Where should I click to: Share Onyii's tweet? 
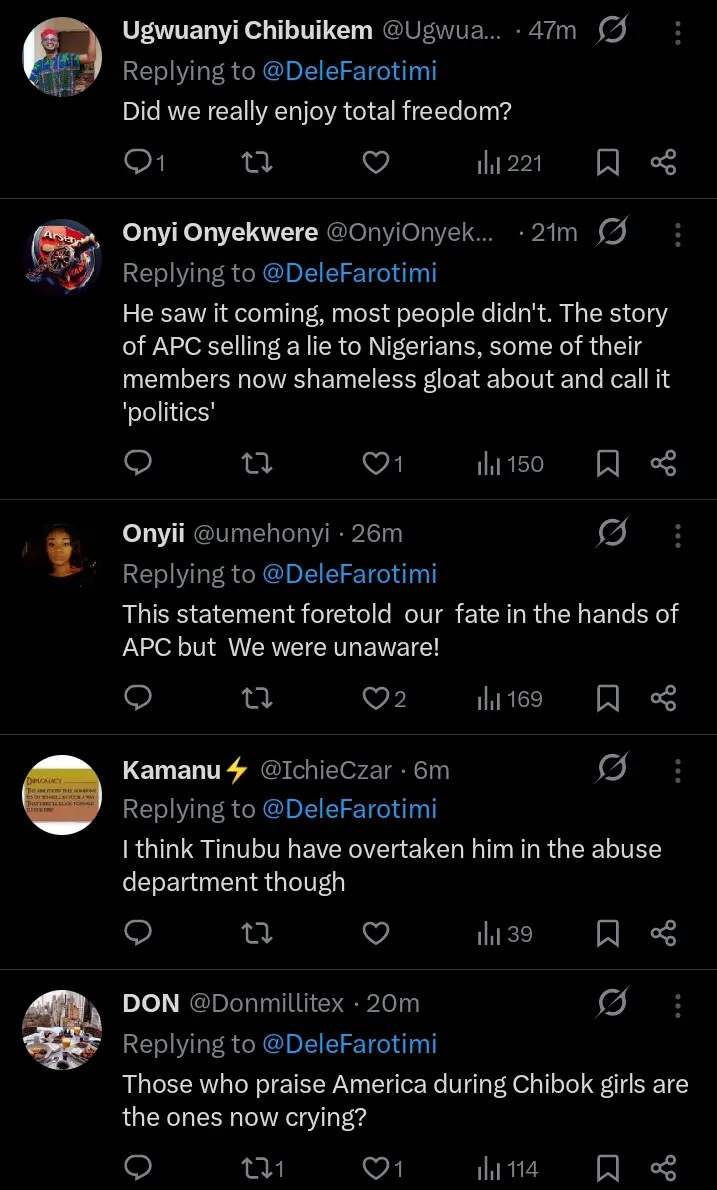coord(663,698)
